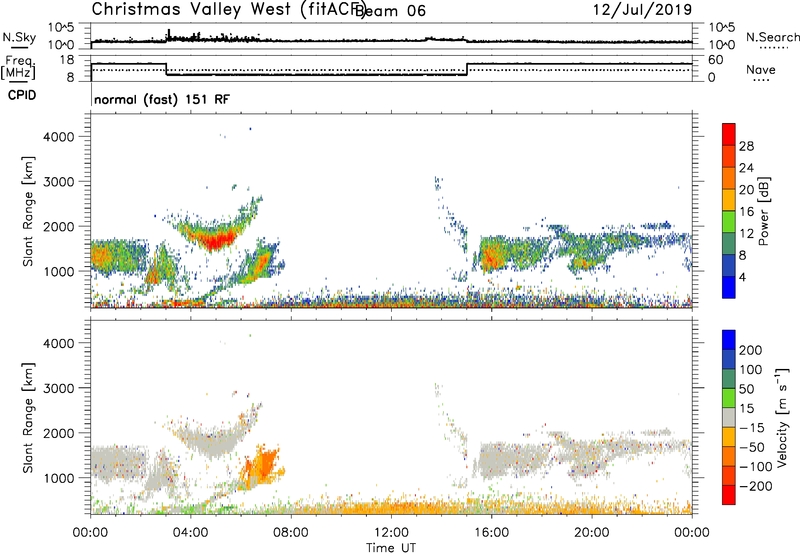This screenshot has height=554, width=800.
Task: Click the red high-power echo near 05:00 UT
Action: point(217,240)
